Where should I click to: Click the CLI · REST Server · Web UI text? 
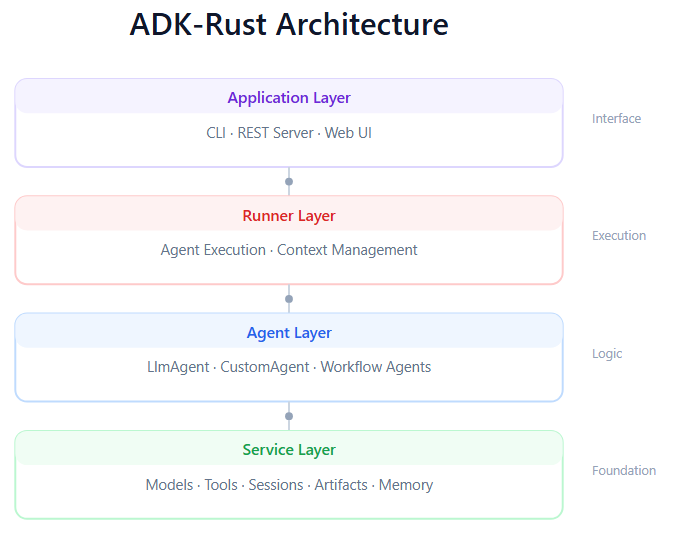click(289, 133)
